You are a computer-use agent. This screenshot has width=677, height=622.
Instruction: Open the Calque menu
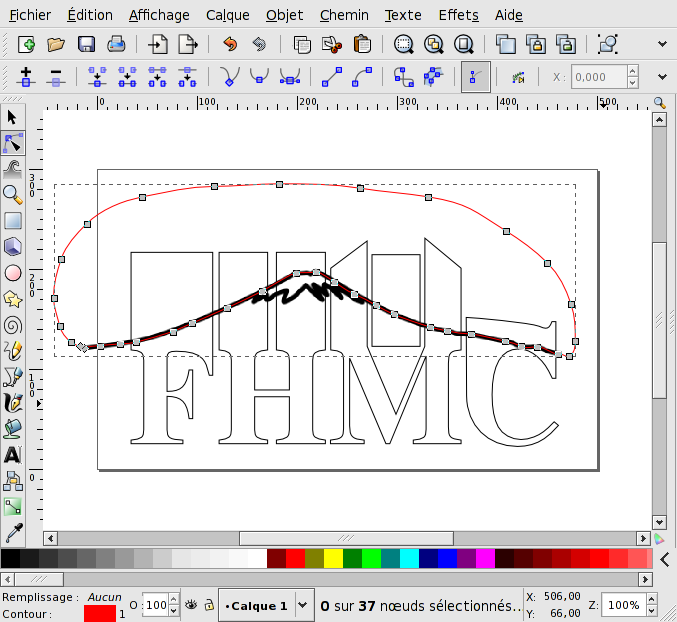point(228,15)
